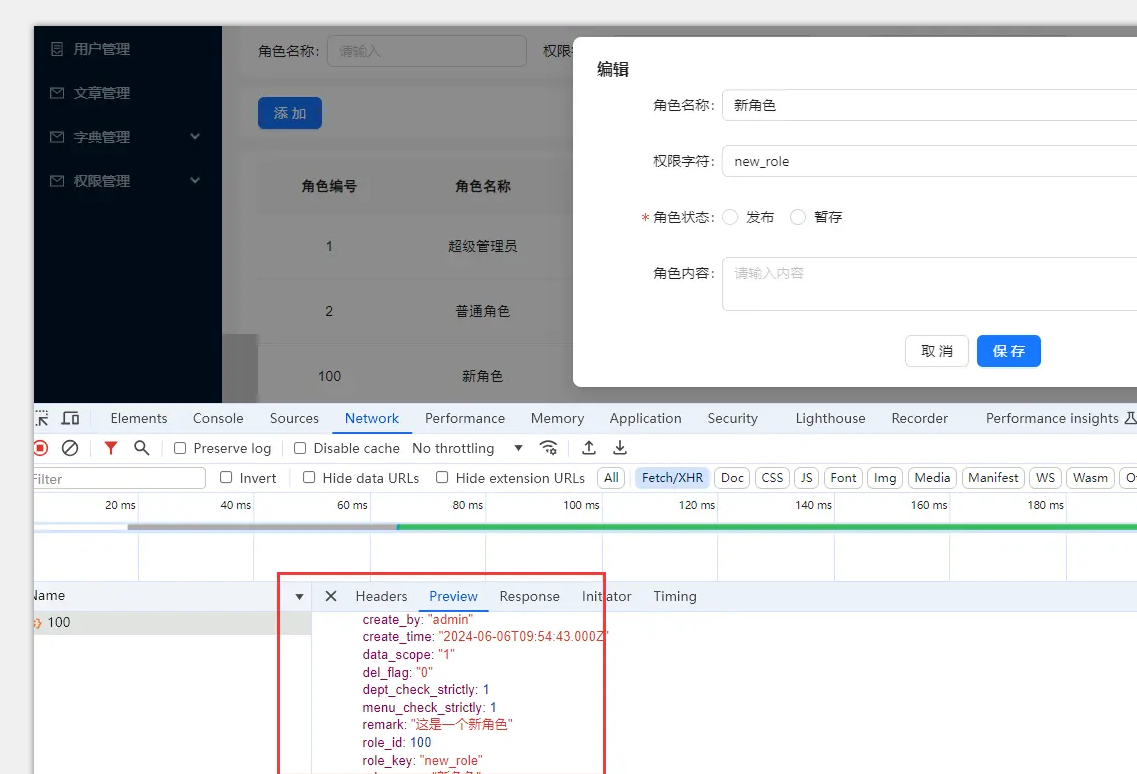Open the No throttling dropdown
Image resolution: width=1137 pixels, height=774 pixels.
pyautogui.click(x=467, y=448)
